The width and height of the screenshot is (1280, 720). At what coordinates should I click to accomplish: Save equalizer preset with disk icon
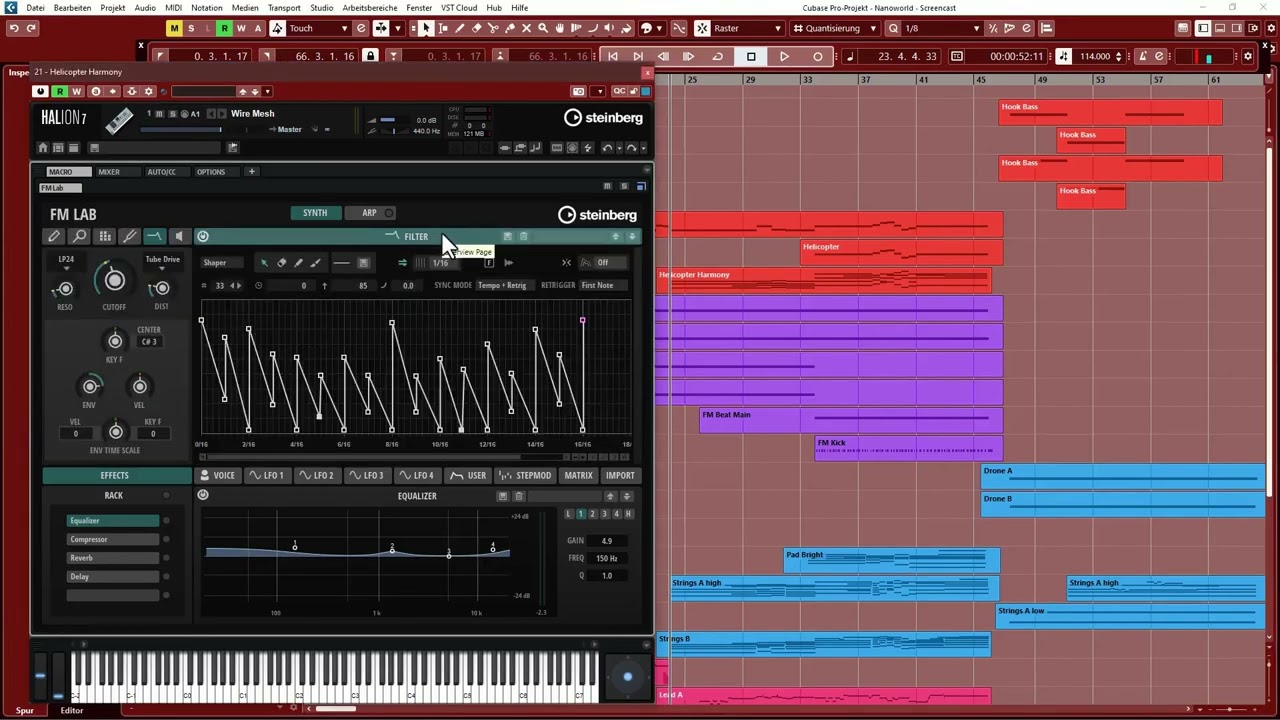(x=503, y=496)
